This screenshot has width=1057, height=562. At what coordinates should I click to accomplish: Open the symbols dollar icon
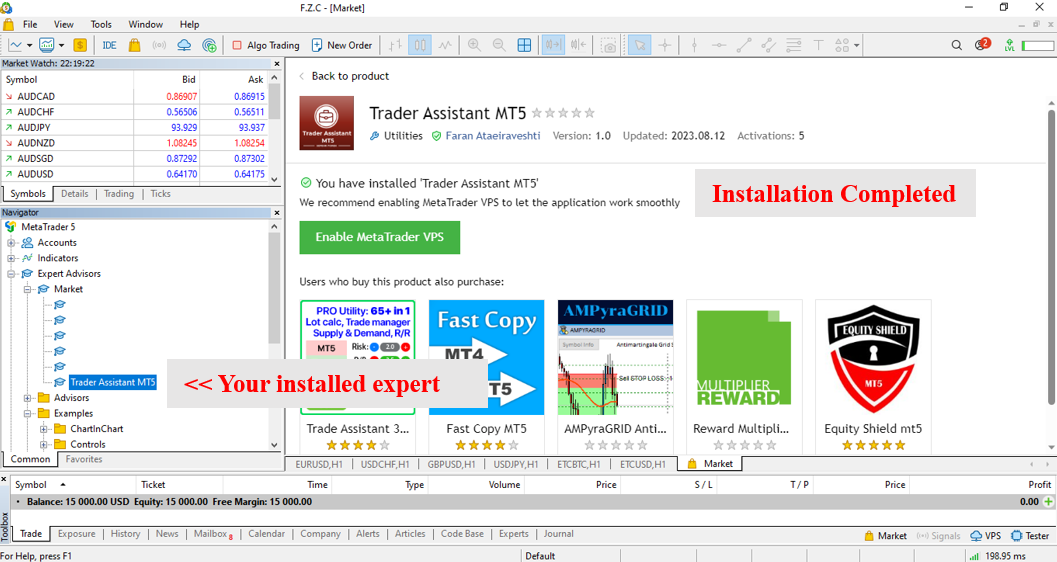[x=80, y=45]
